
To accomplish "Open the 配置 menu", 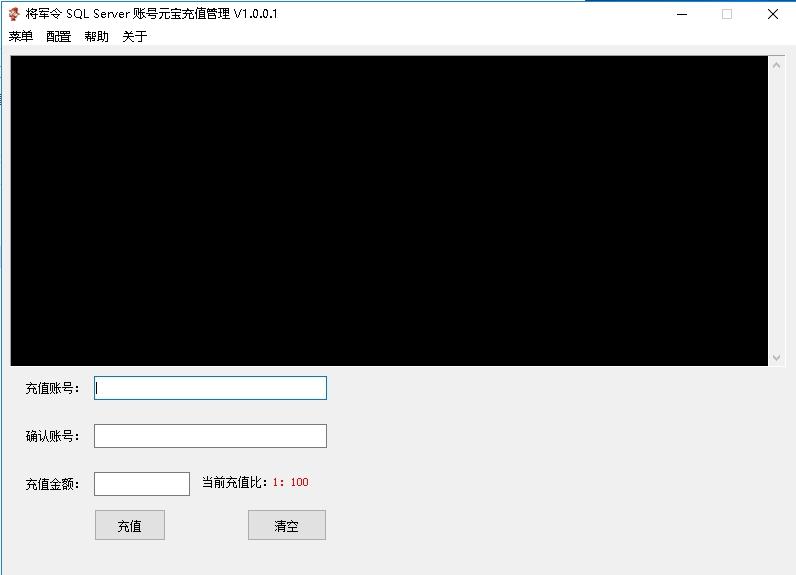I will tap(58, 37).
